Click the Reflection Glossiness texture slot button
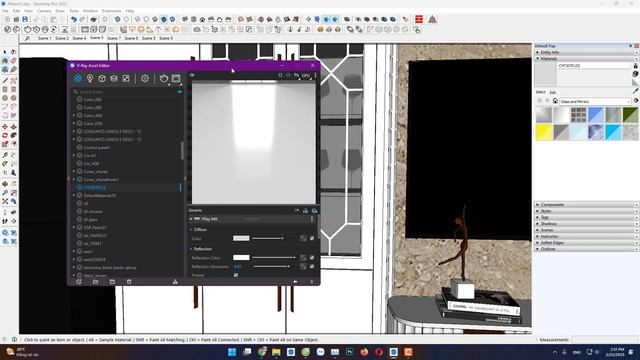Viewport: 640px width, 360px height. pos(303,267)
